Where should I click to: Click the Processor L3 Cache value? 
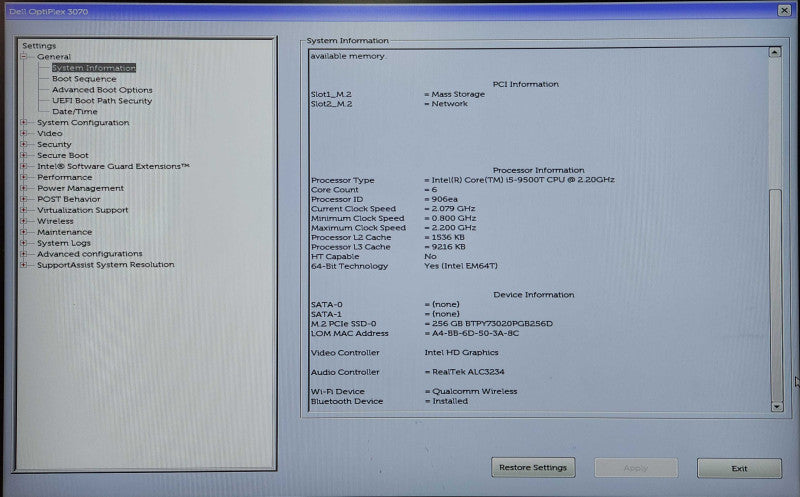pos(448,247)
